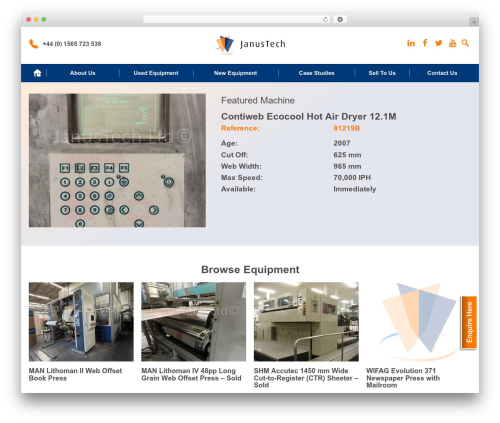Select the Web Width value 965 mm
The height and width of the screenshot is (423, 500).
(x=347, y=166)
